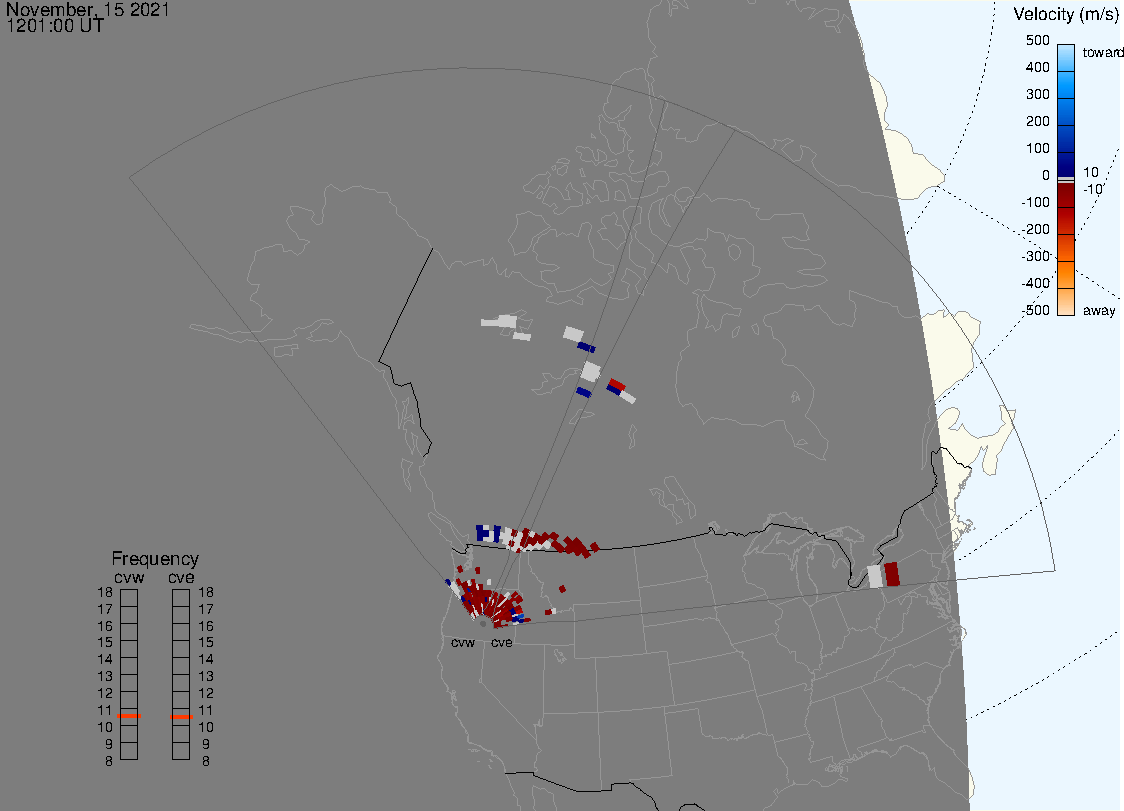Click the 15 label beside cve bar
Screen dimensions: 1124x811
tap(206, 643)
